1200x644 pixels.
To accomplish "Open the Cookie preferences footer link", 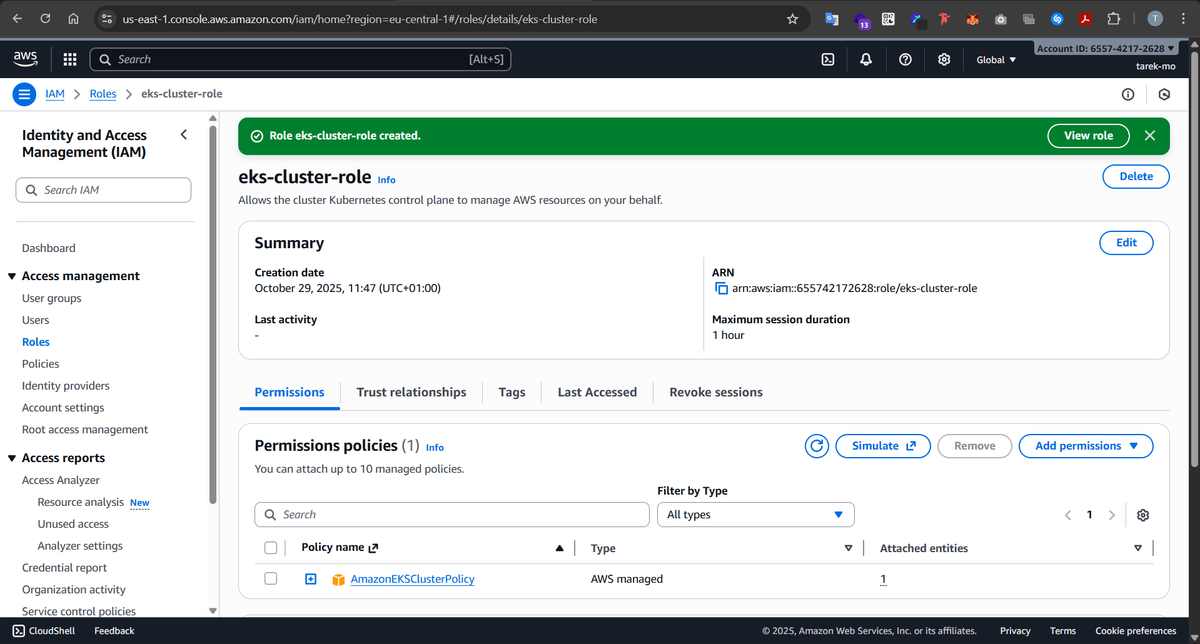I will coord(1136,631).
